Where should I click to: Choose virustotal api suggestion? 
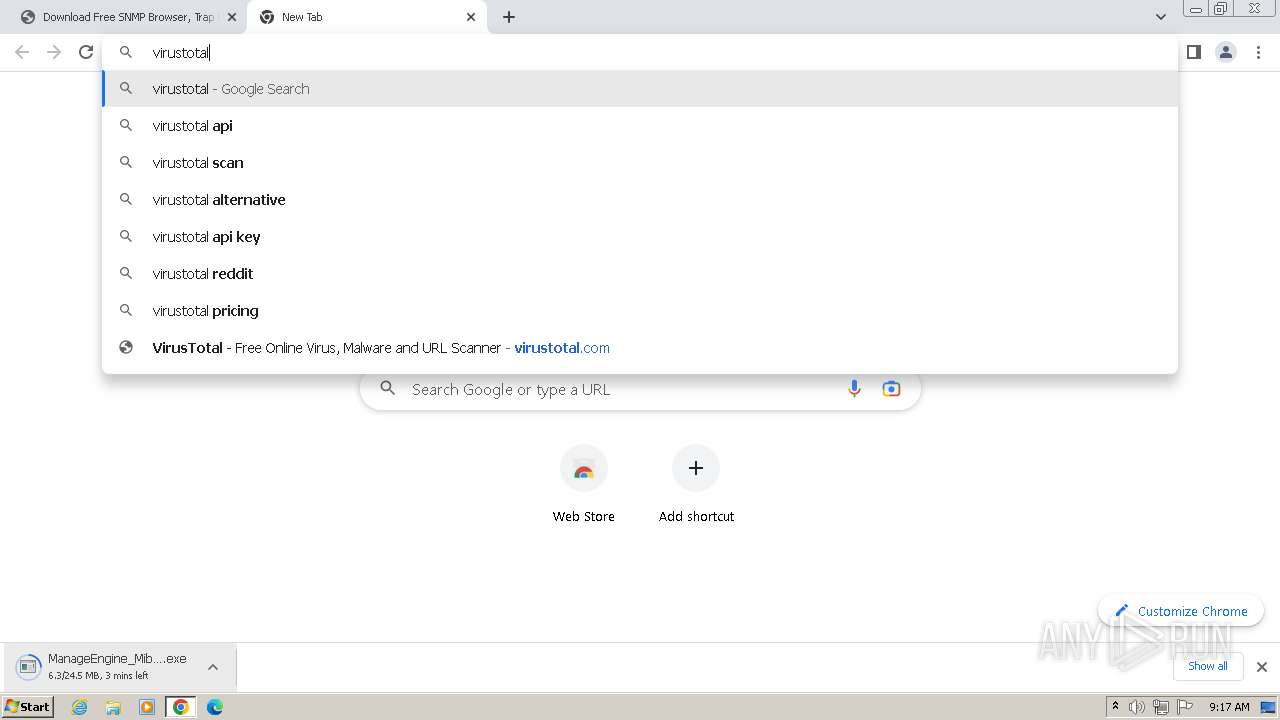pyautogui.click(x=640, y=126)
